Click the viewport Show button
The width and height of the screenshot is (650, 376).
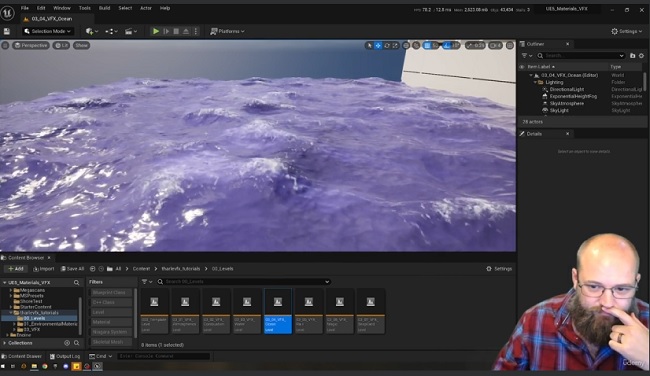(81, 45)
